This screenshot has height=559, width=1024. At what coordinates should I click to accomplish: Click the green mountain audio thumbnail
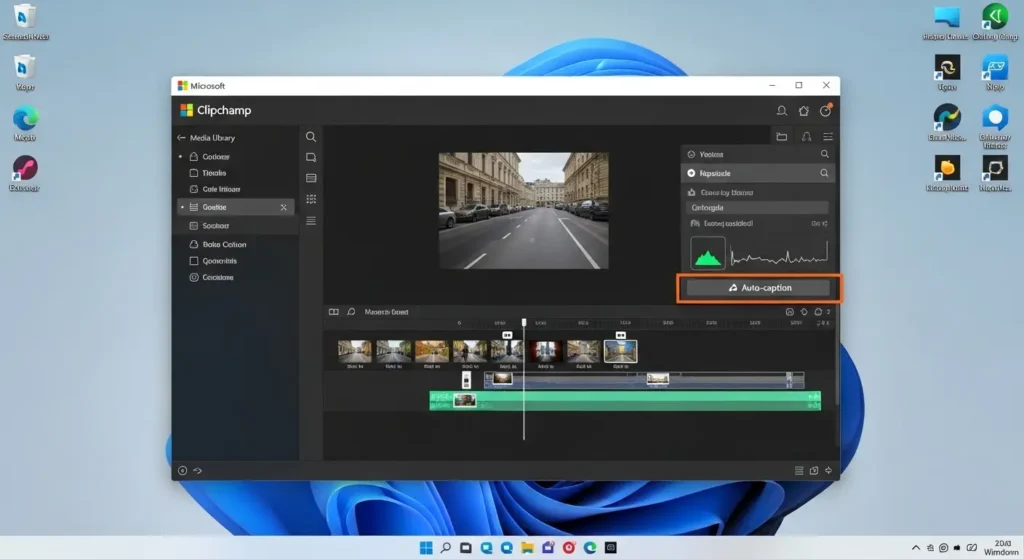[708, 254]
